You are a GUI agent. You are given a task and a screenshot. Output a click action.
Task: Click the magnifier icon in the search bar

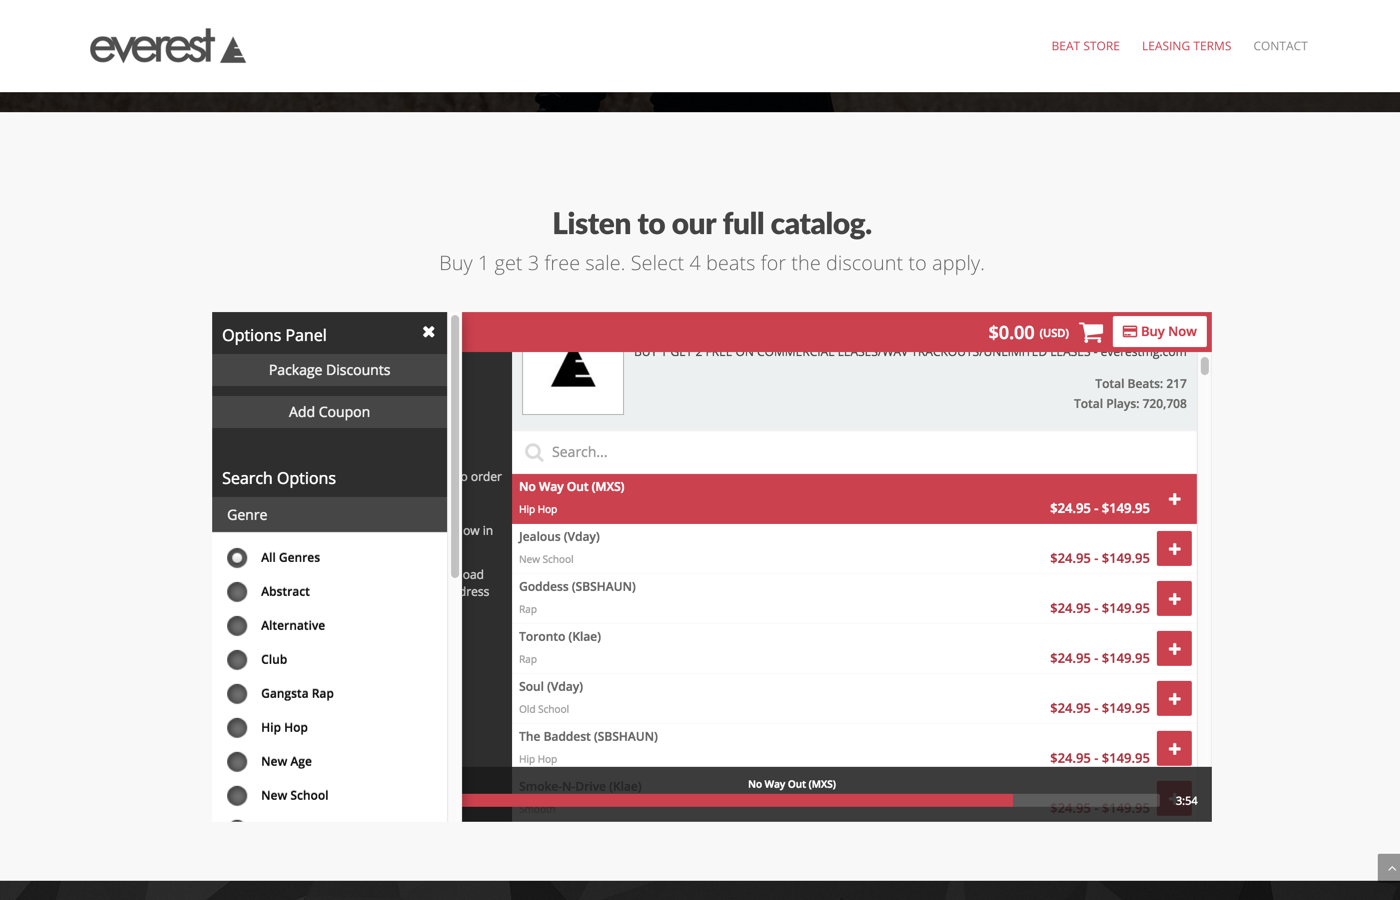pos(534,452)
